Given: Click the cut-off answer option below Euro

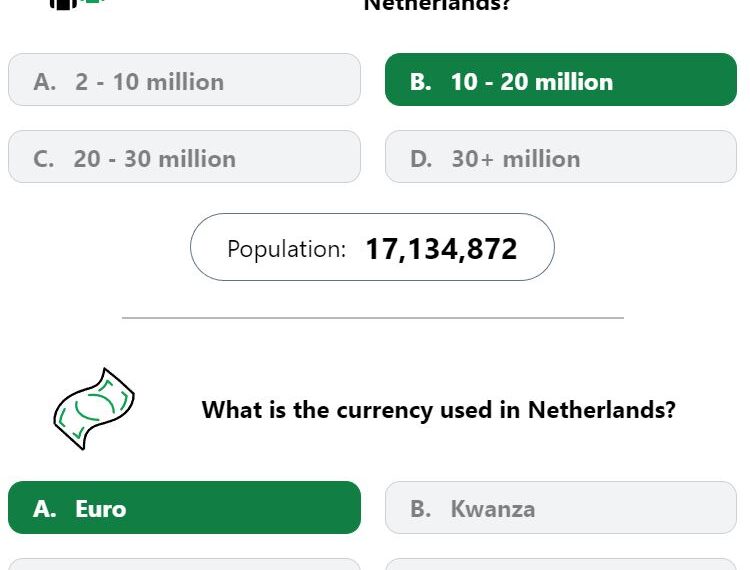Looking at the screenshot, I should pyautogui.click(x=184, y=564).
